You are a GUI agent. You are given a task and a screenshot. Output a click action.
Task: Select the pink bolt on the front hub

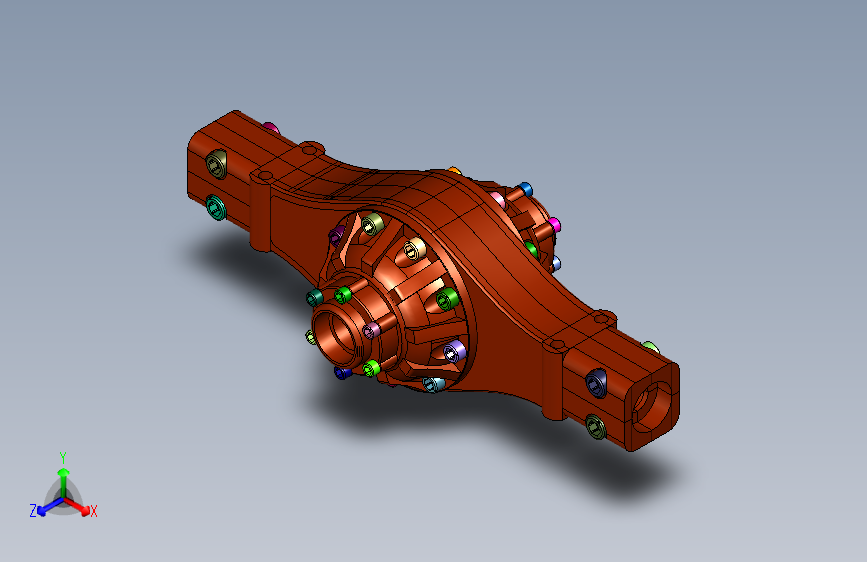pyautogui.click(x=371, y=330)
